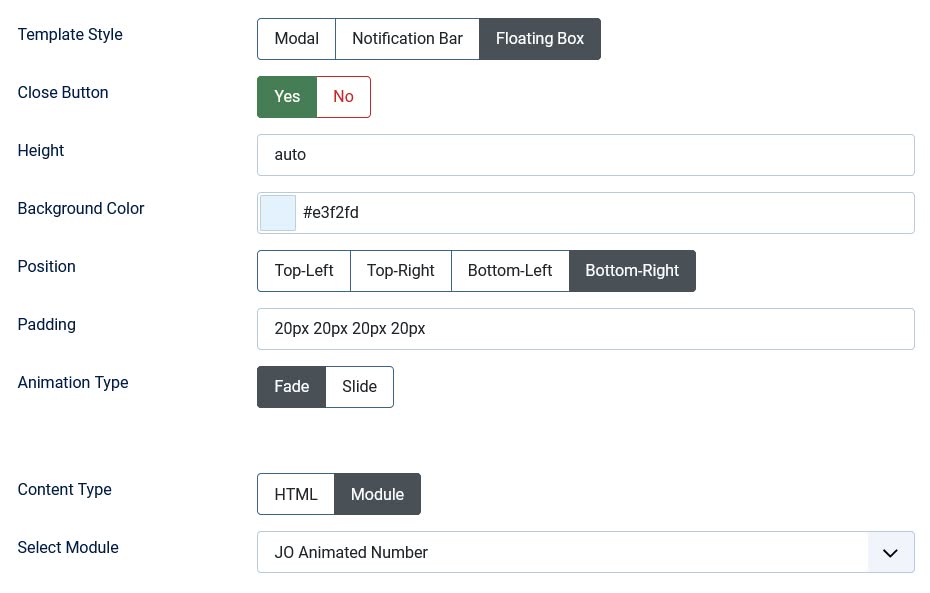This screenshot has width=930, height=593.
Task: Switch animation type to Slide
Action: click(x=359, y=386)
